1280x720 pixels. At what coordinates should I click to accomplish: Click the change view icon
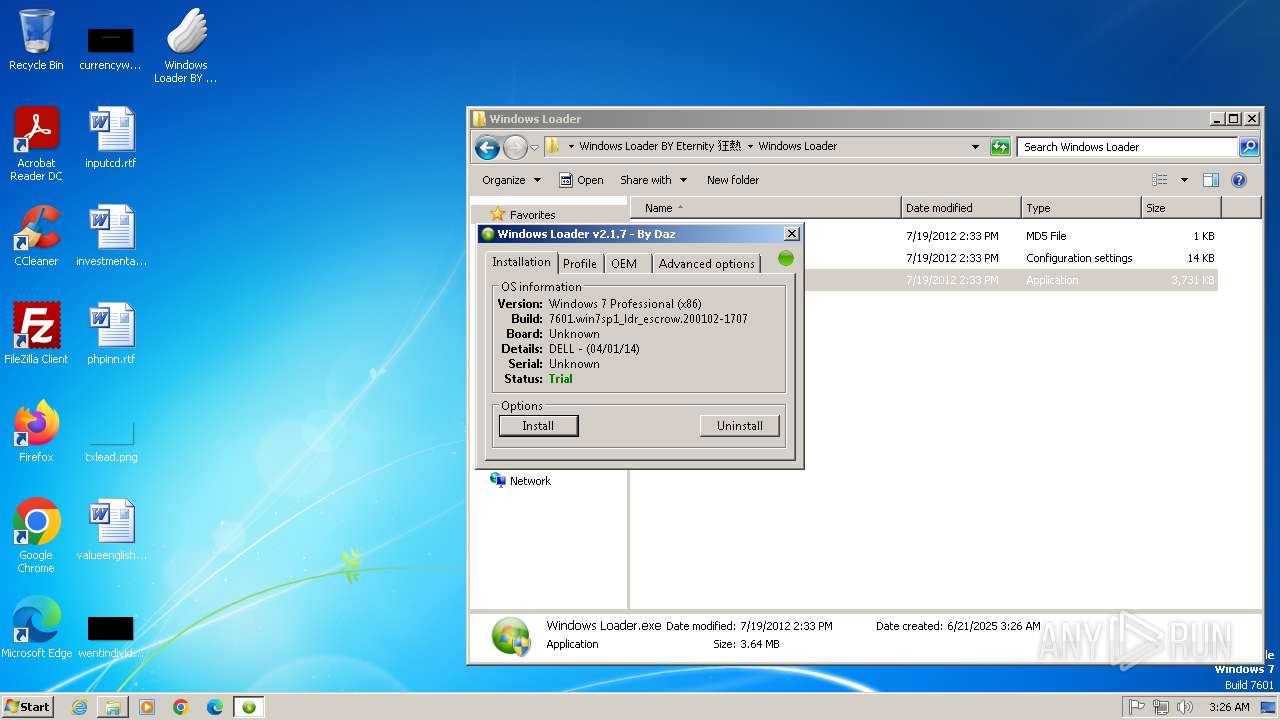[1160, 180]
